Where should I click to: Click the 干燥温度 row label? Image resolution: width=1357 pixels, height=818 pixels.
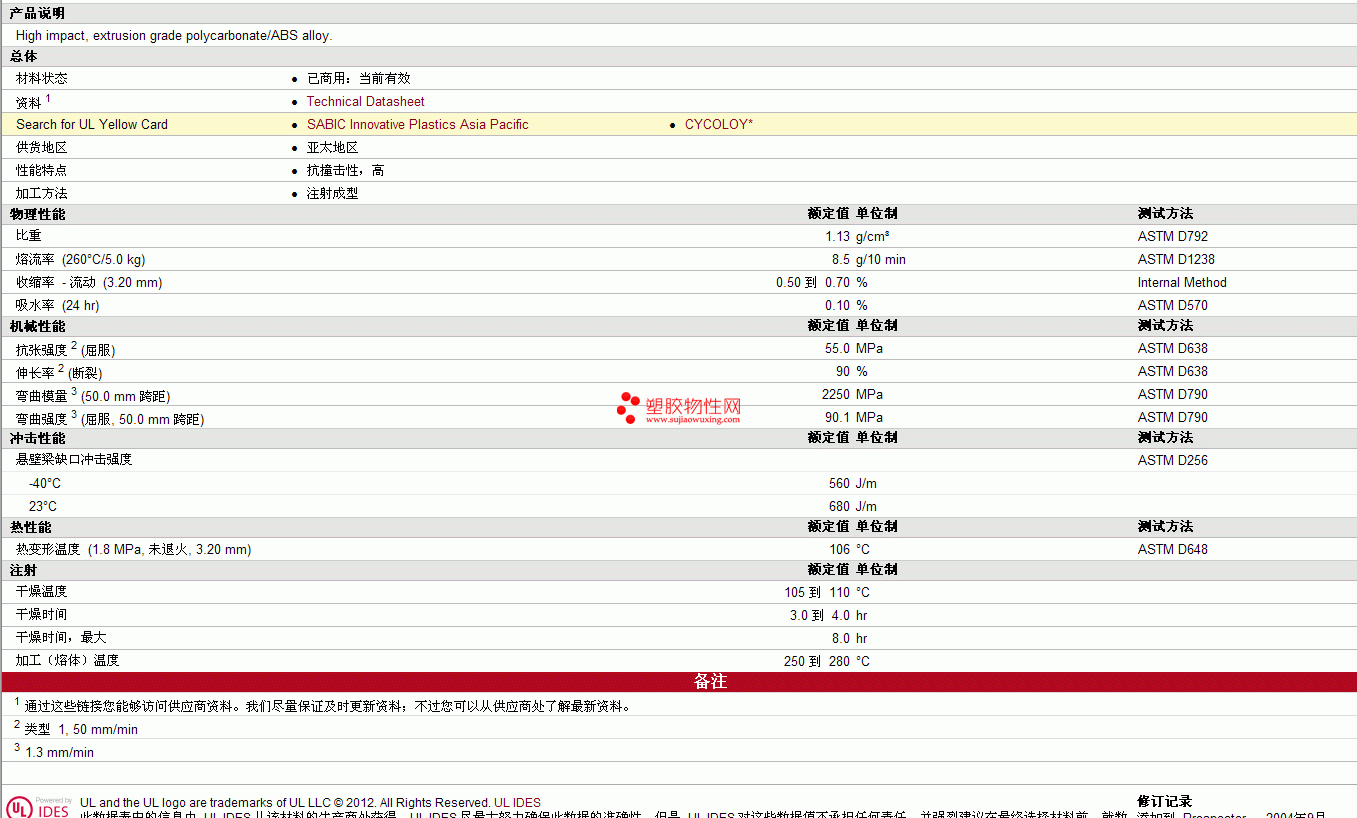click(42, 592)
